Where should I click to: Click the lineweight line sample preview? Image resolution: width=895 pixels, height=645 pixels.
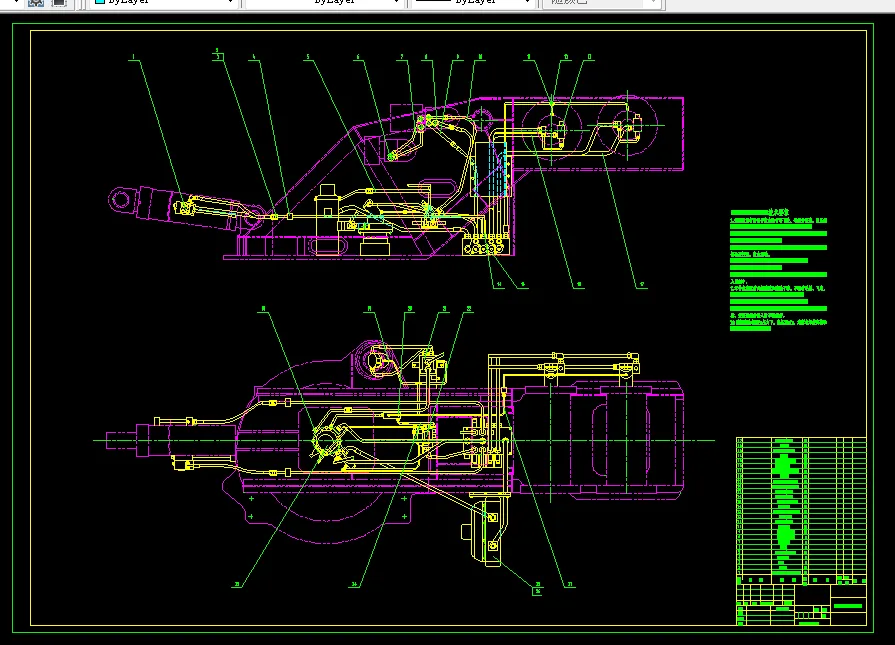click(x=432, y=3)
